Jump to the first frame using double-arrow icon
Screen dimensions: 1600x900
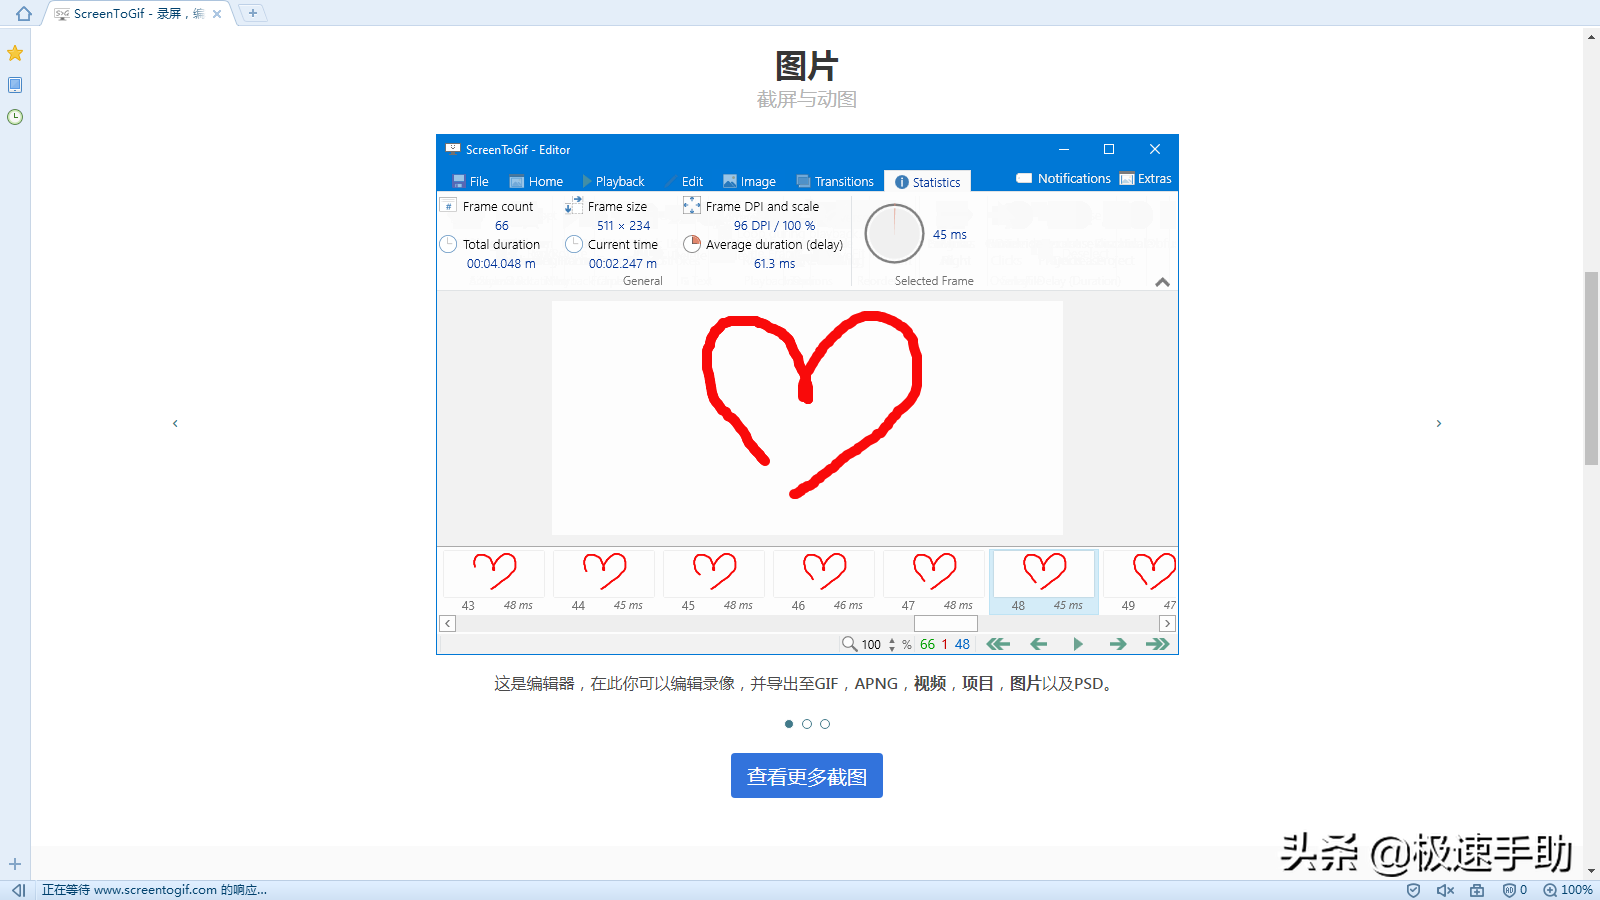tap(998, 644)
